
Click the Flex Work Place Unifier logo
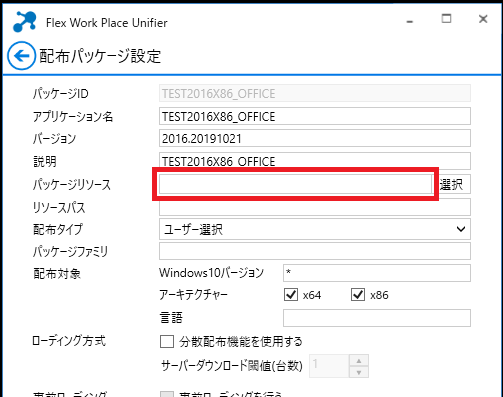(24, 22)
